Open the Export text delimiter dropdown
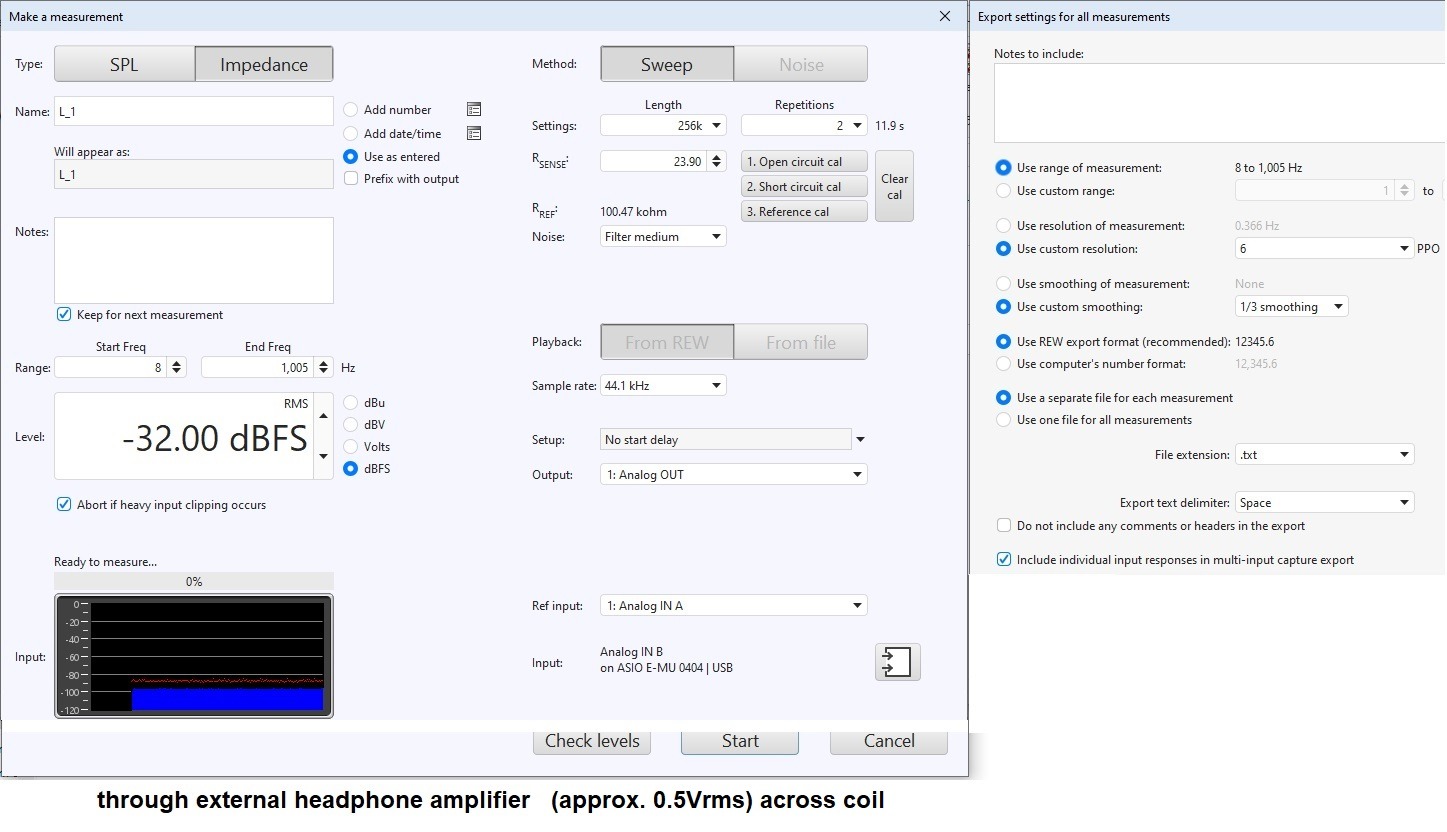 pyautogui.click(x=1325, y=503)
